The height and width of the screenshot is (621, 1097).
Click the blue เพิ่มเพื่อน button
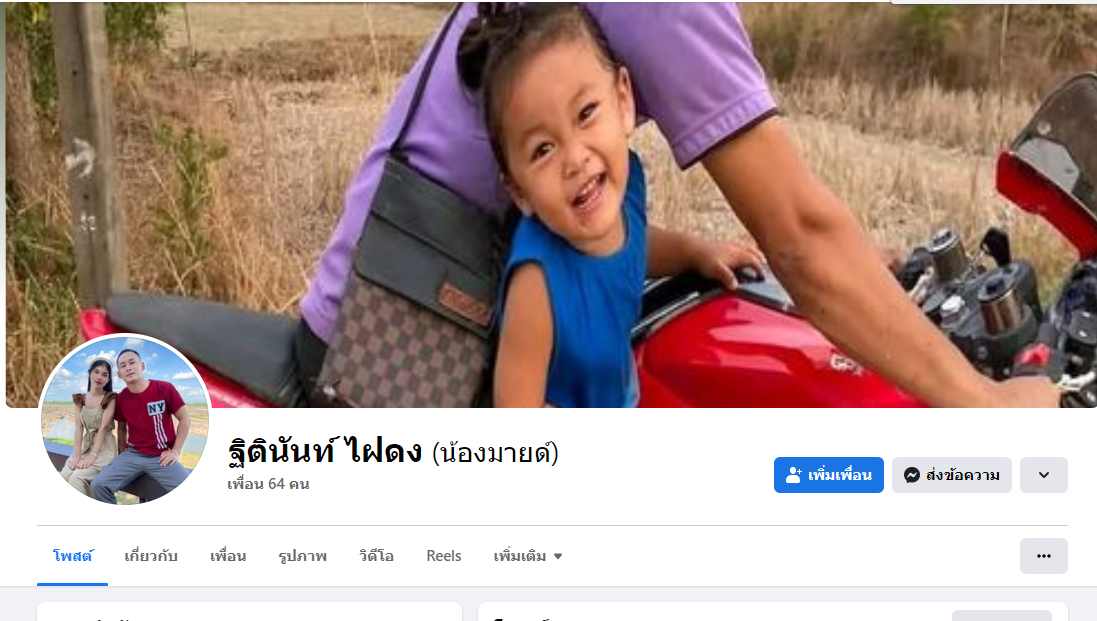click(828, 475)
